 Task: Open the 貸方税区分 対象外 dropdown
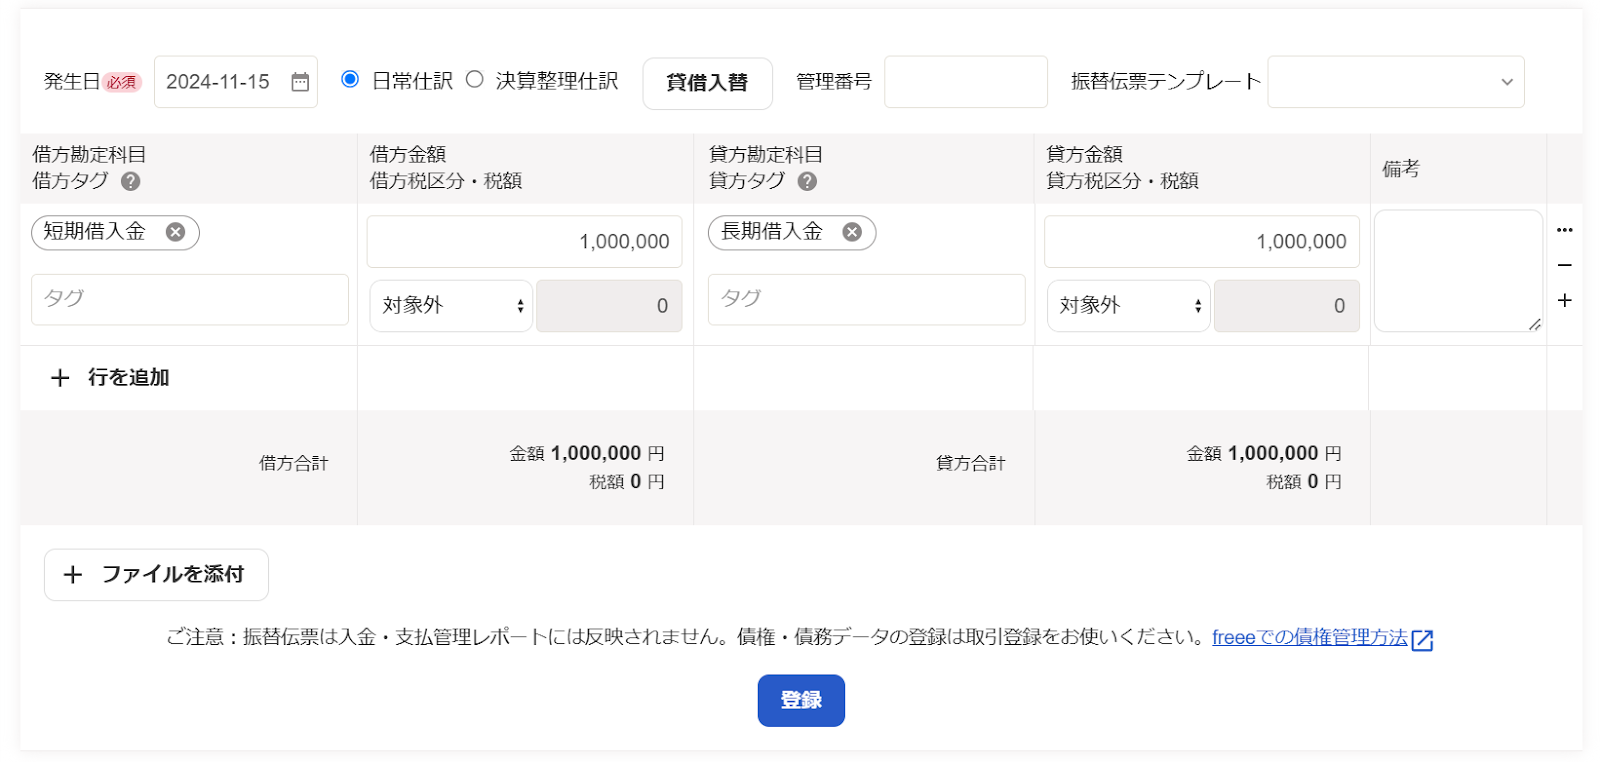click(1128, 306)
